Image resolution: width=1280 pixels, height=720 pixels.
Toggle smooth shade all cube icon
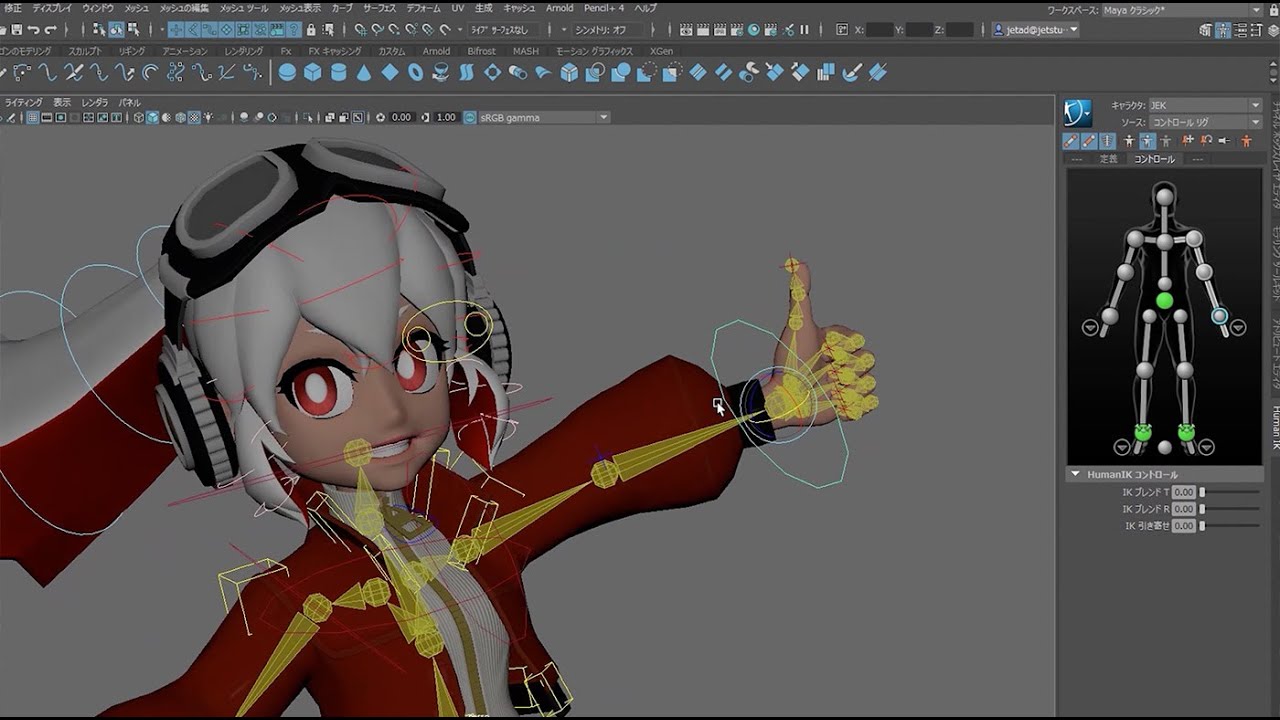(x=152, y=117)
